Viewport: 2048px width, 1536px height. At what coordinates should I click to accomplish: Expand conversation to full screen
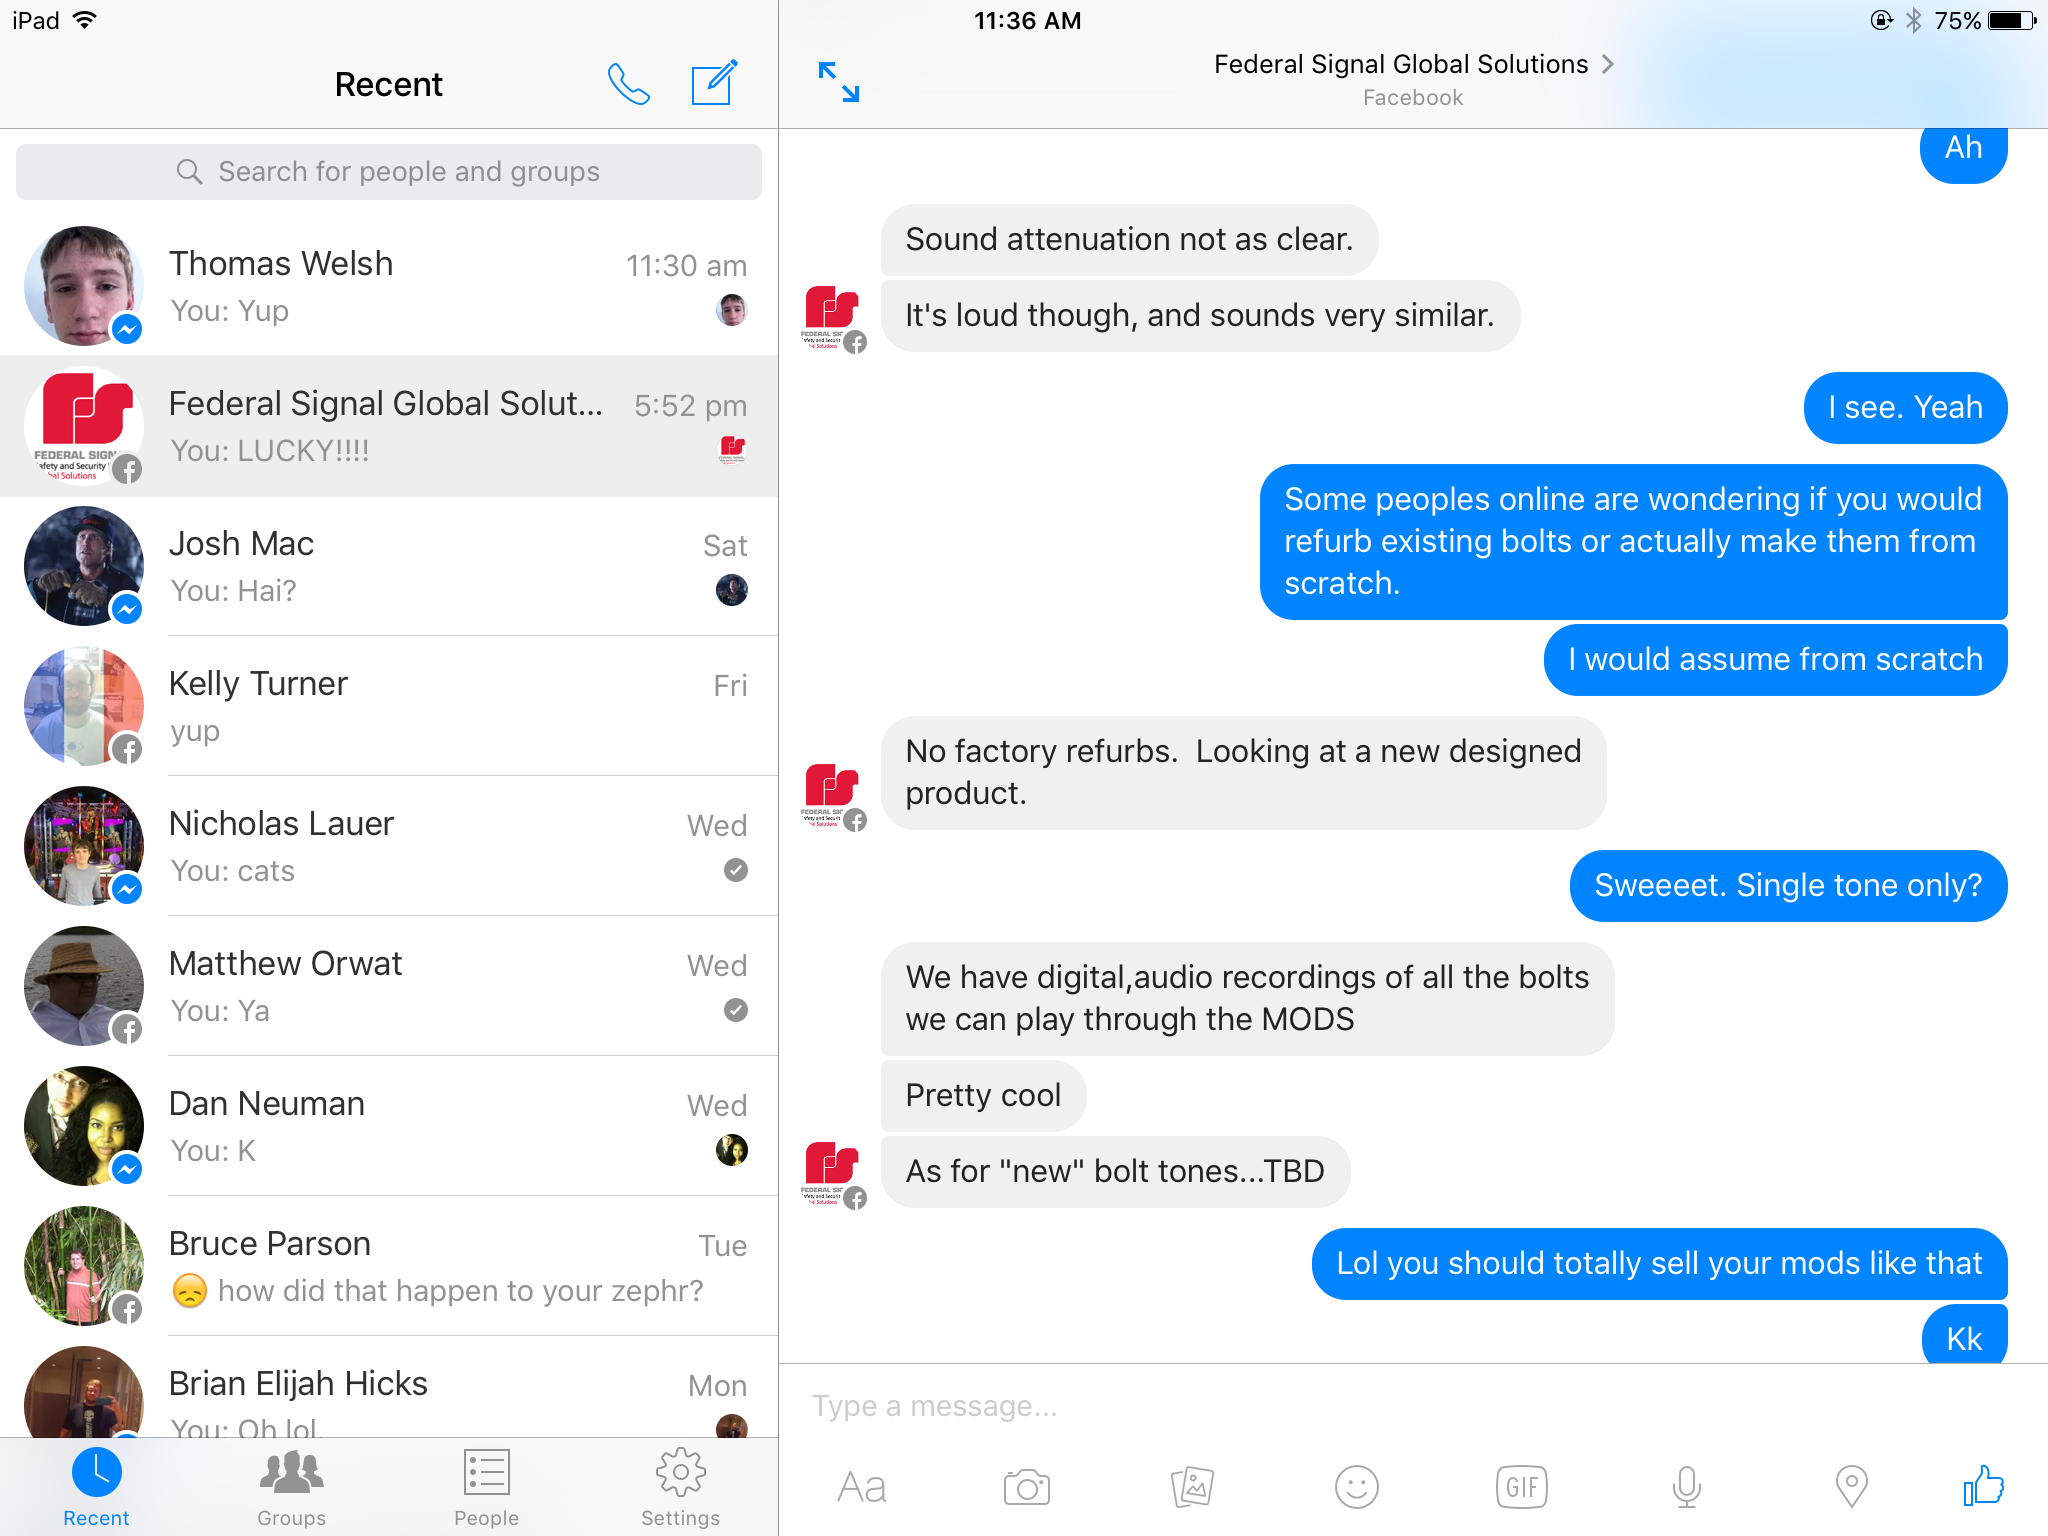tap(838, 82)
